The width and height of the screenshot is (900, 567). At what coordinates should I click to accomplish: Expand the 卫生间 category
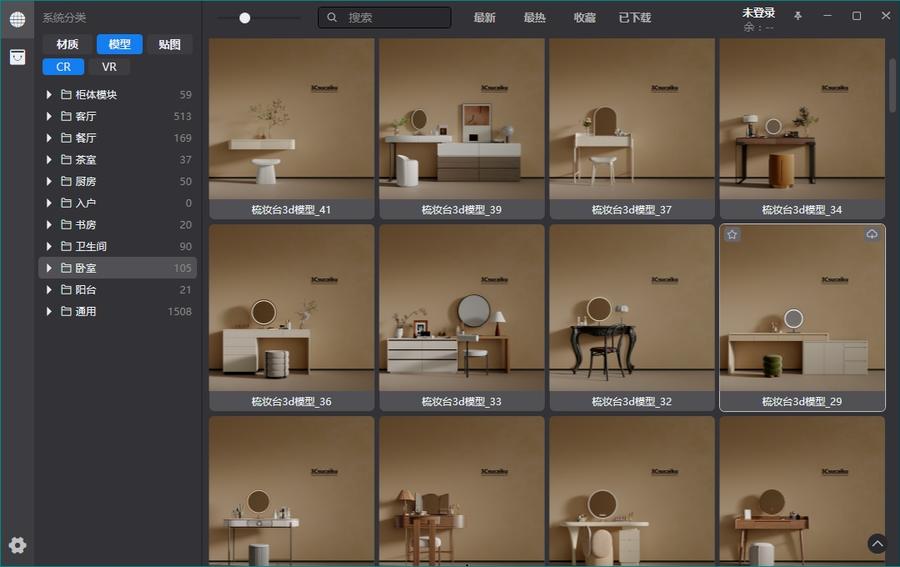pos(49,246)
